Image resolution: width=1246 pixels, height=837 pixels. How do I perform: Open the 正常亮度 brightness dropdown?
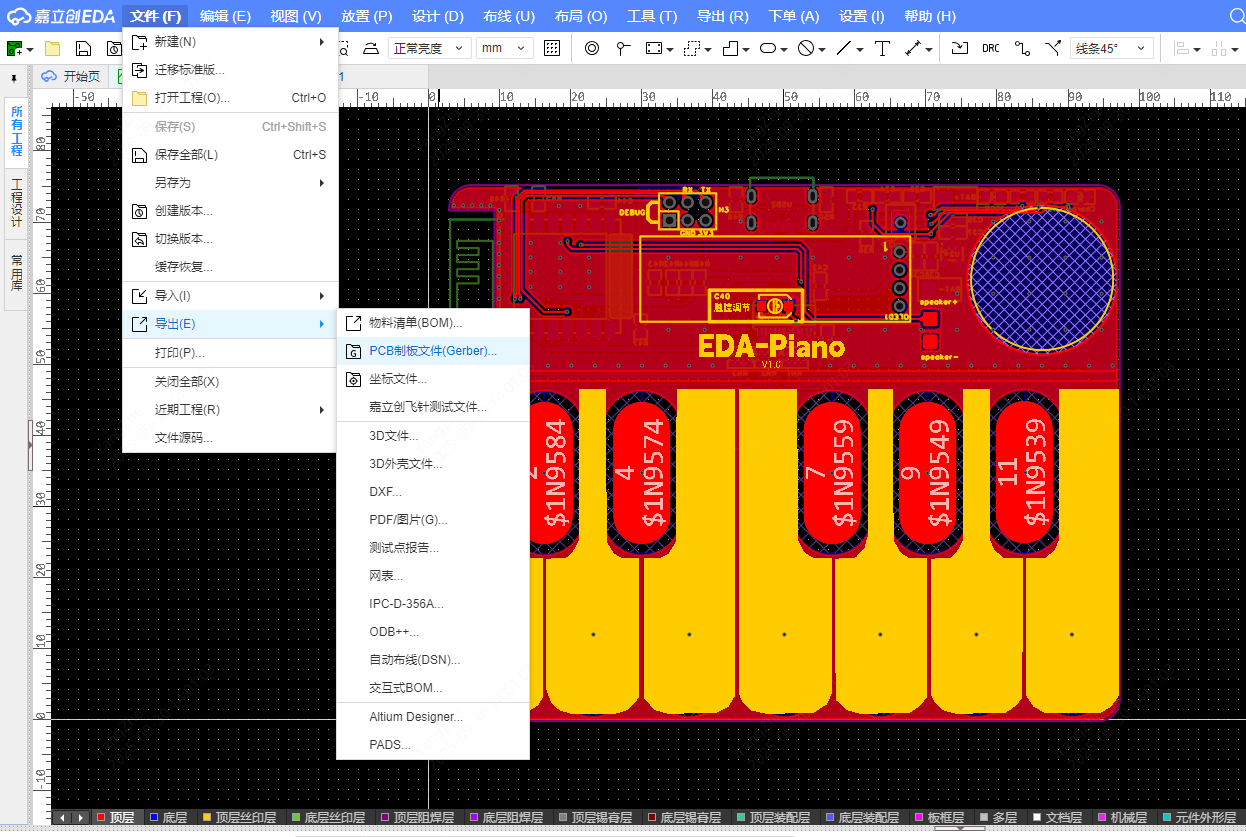(x=429, y=48)
